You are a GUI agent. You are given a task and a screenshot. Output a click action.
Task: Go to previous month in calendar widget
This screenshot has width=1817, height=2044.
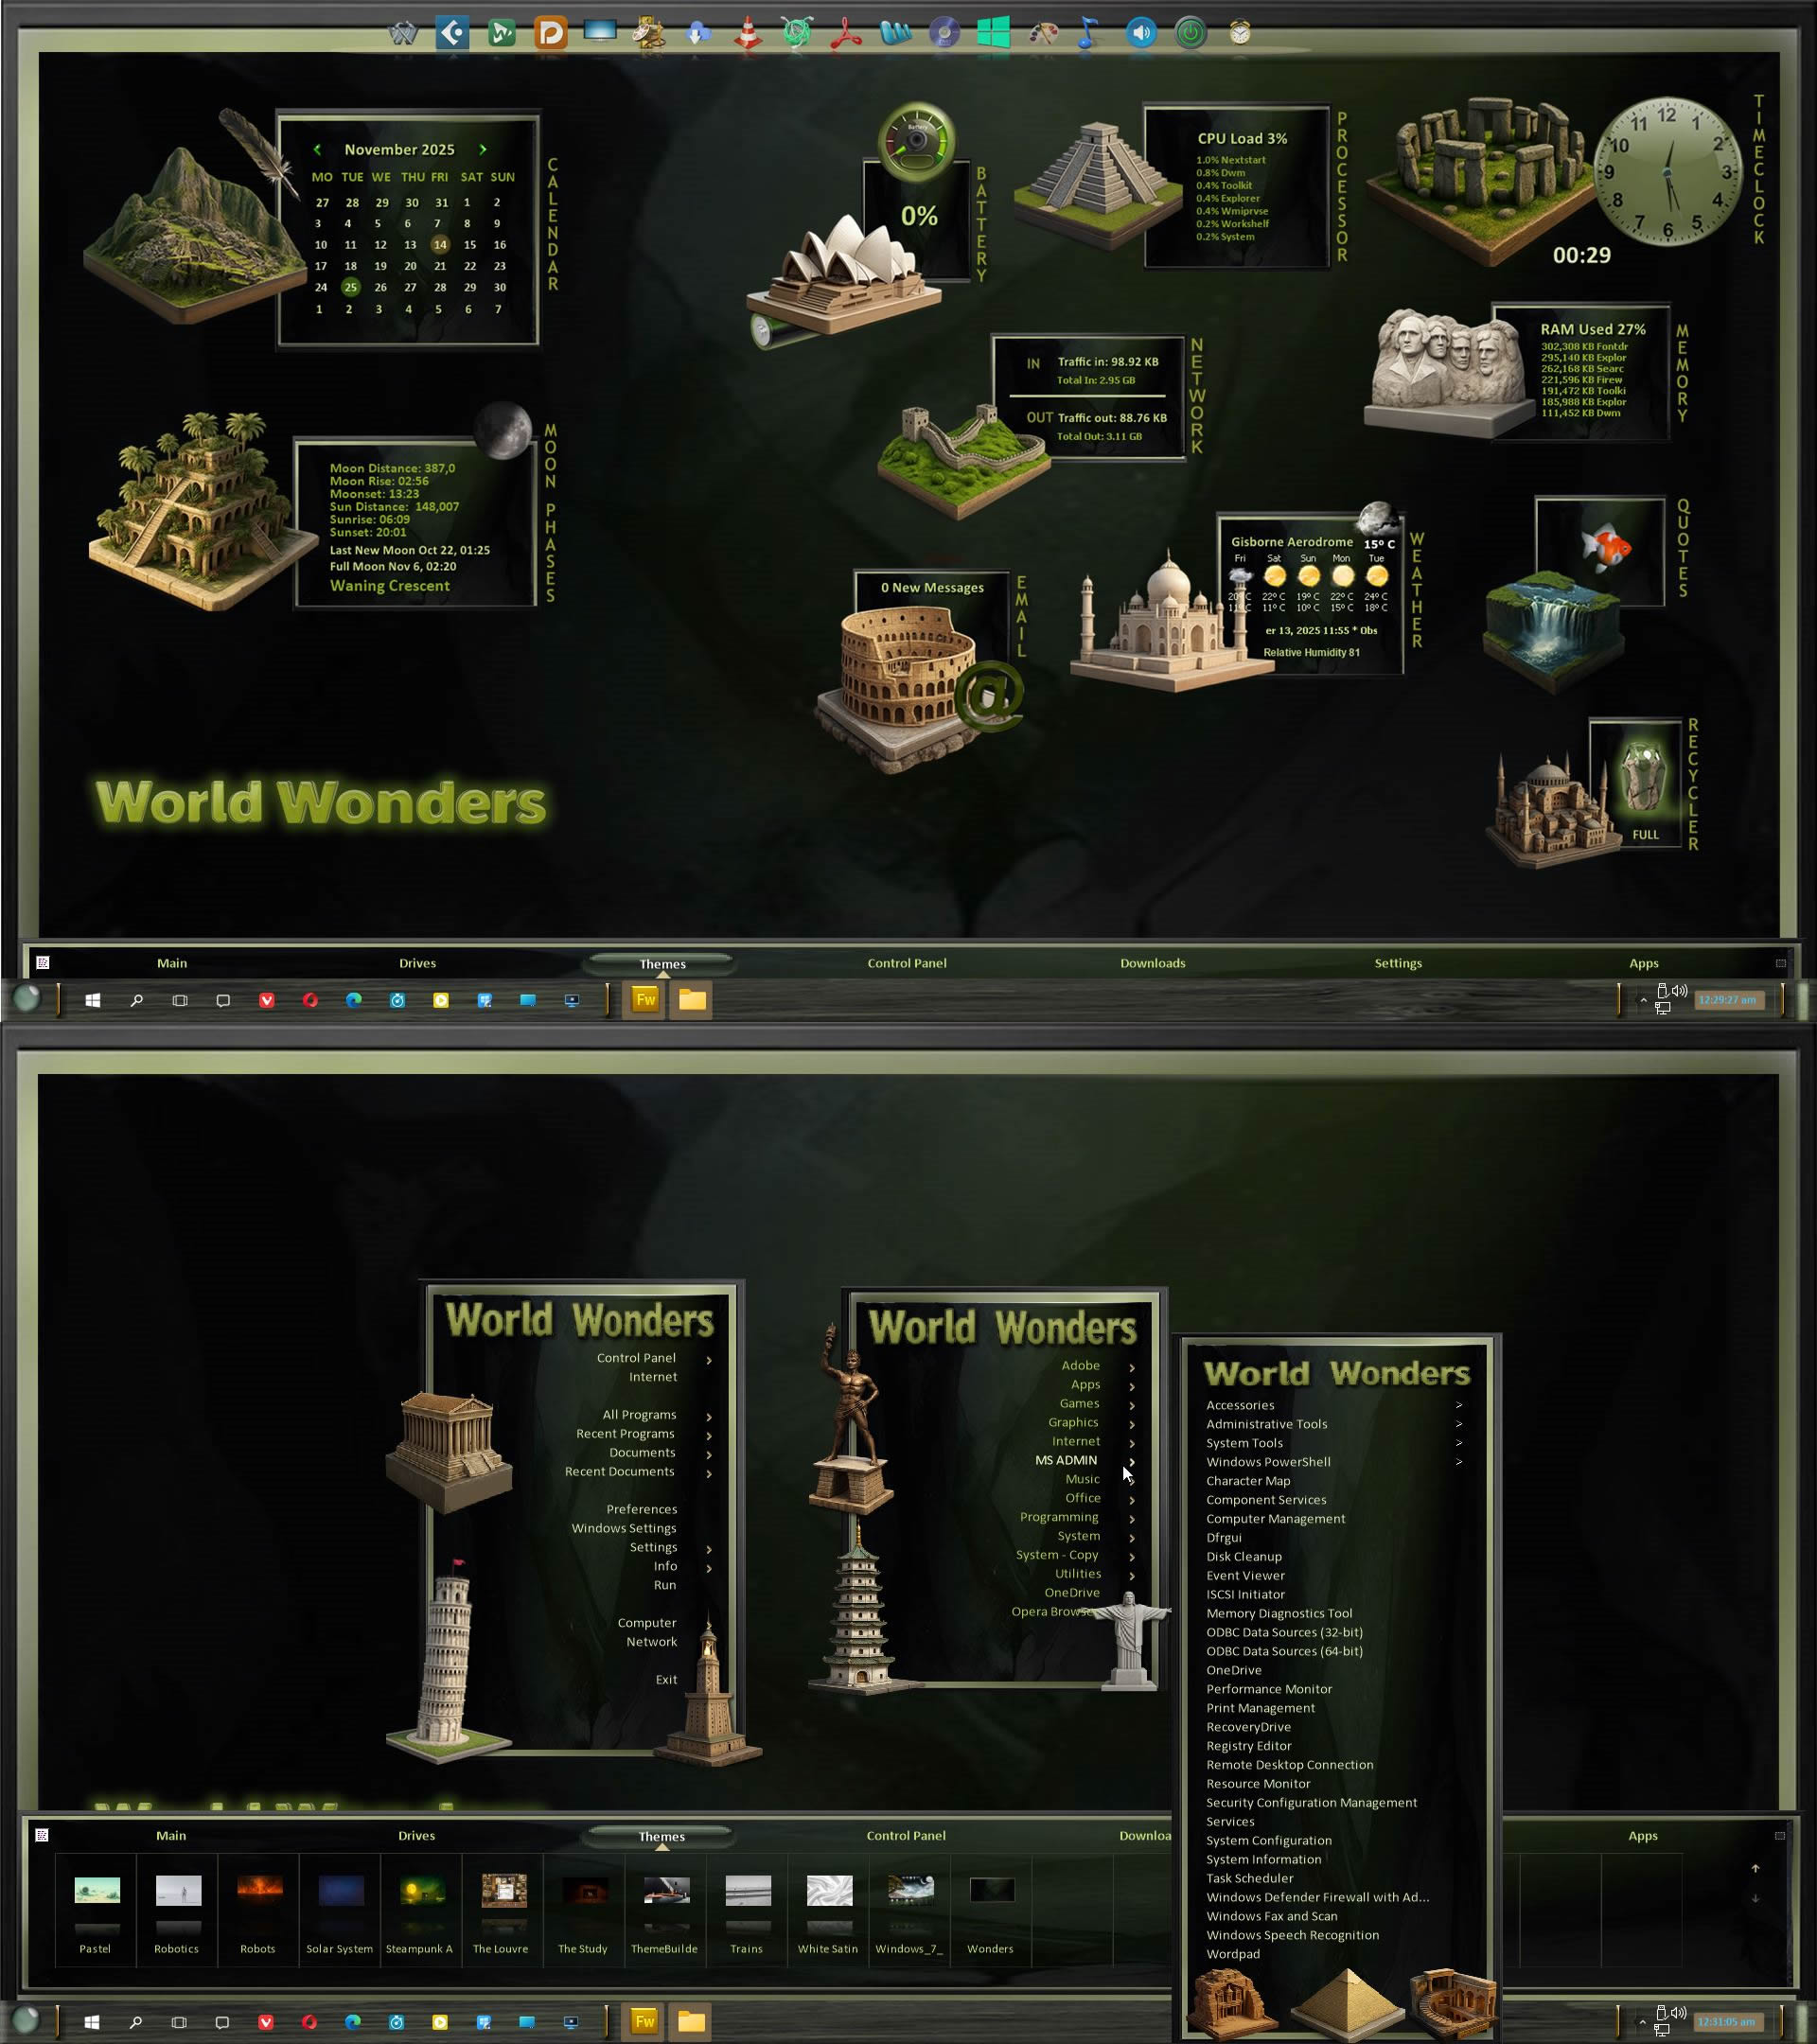[x=317, y=149]
